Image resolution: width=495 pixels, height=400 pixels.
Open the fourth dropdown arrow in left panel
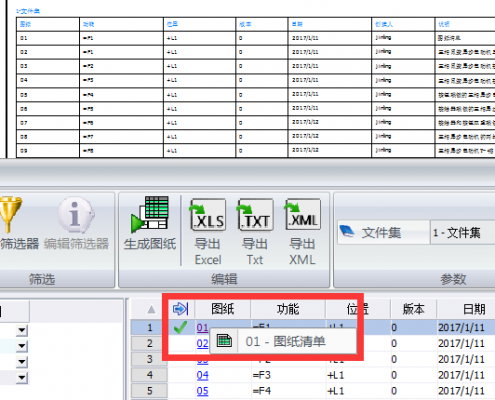click(x=22, y=378)
